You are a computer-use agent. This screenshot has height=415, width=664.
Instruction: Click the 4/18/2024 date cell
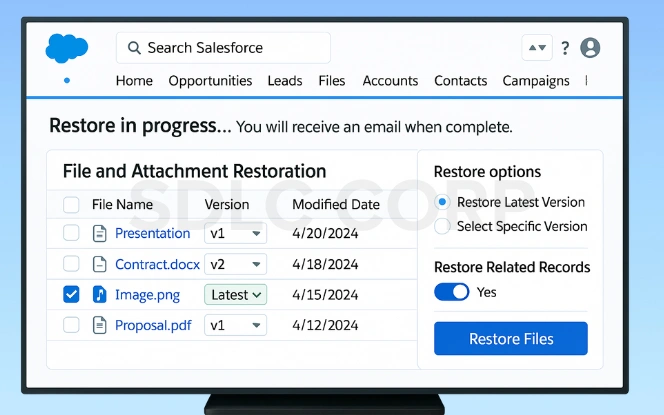325,264
